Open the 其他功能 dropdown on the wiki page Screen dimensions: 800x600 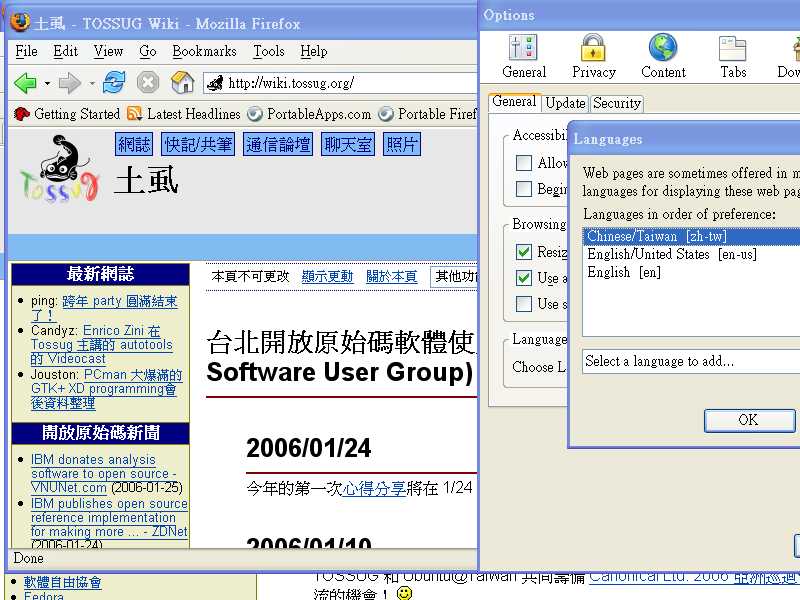tap(454, 277)
